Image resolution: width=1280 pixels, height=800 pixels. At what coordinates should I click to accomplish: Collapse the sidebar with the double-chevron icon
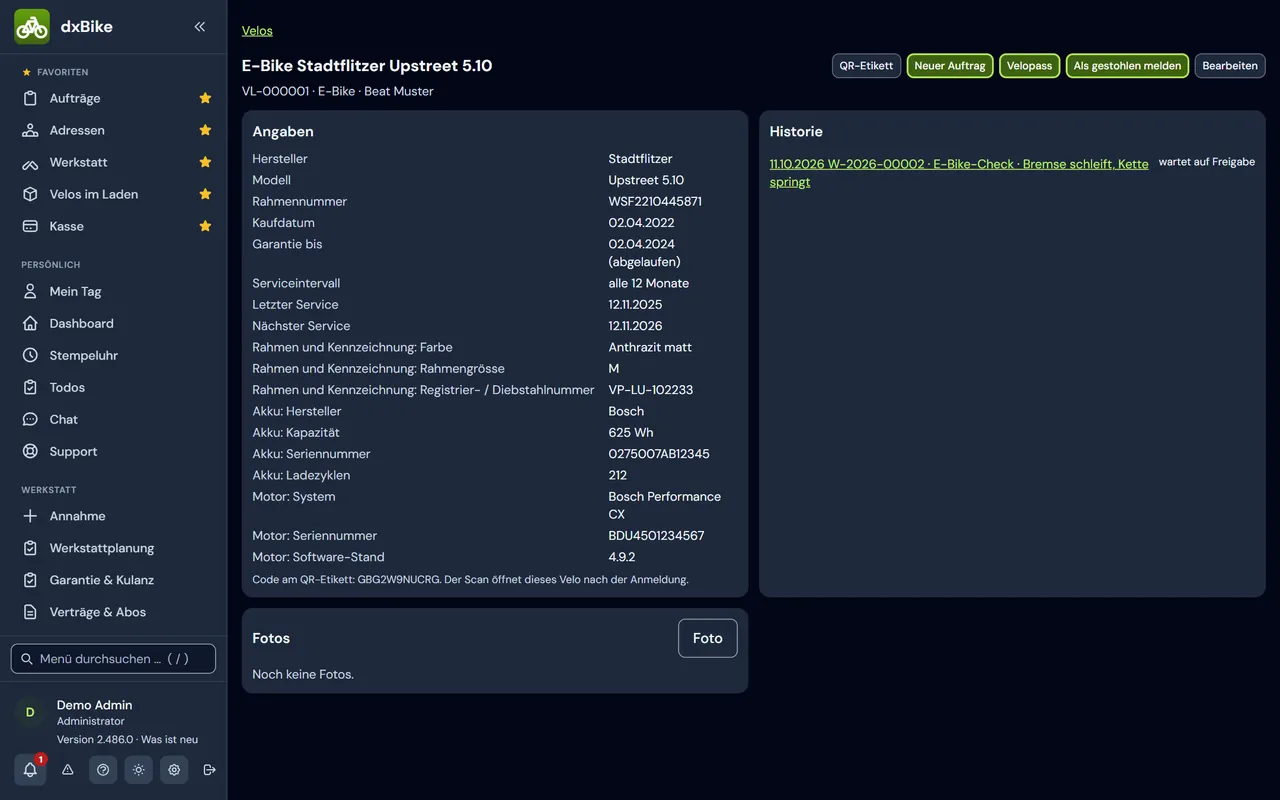click(200, 27)
